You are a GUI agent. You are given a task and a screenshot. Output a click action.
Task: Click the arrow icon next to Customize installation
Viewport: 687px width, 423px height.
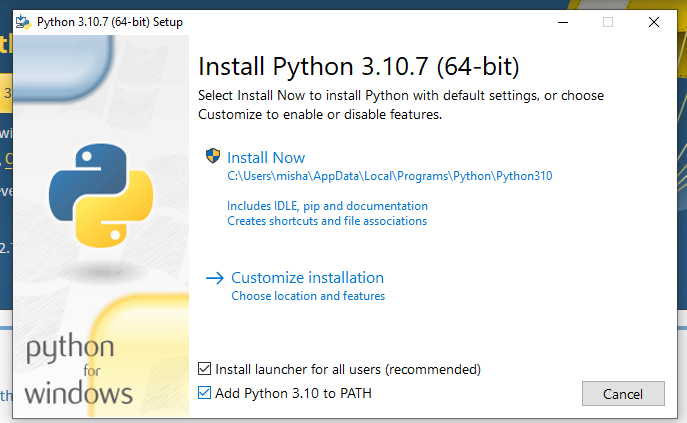(215, 278)
